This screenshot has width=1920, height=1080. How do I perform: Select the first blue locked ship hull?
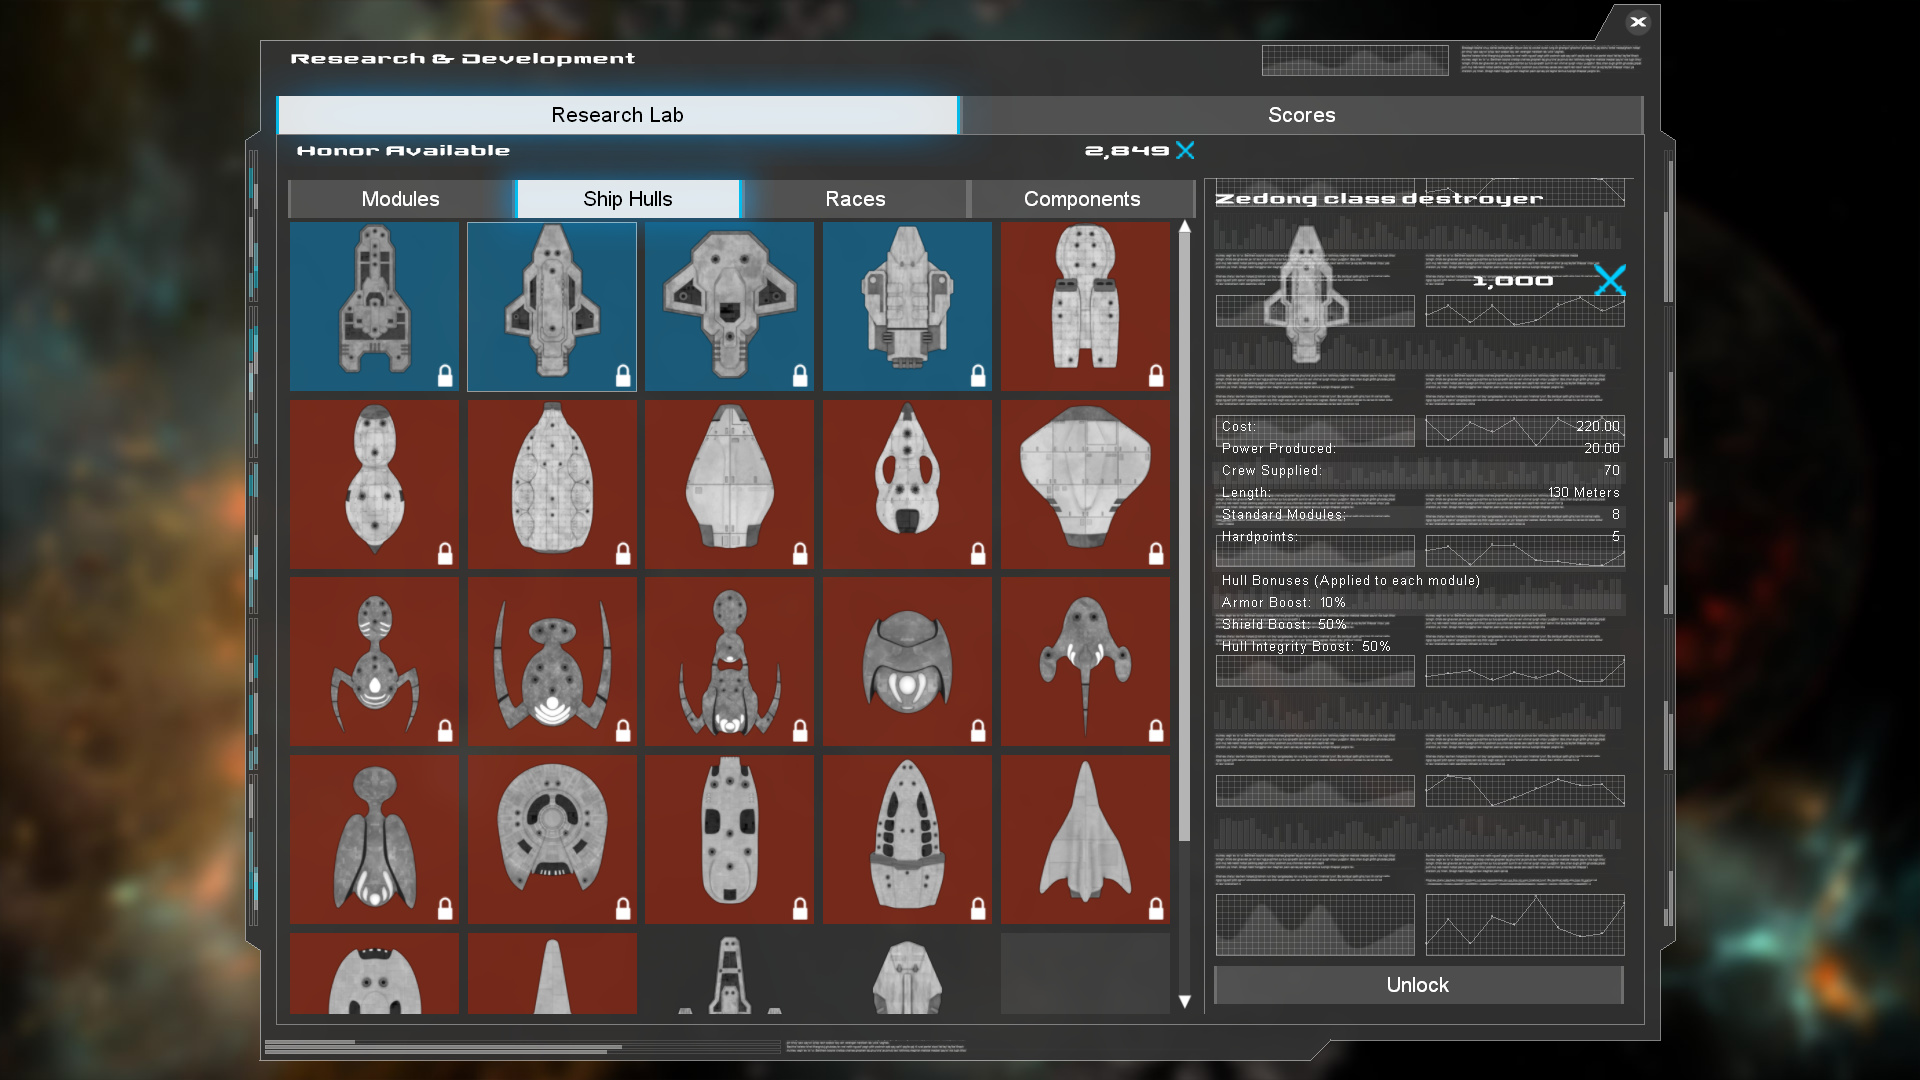(374, 305)
